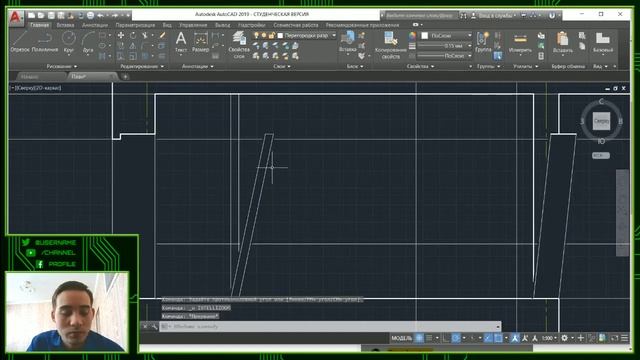640x360 pixels.
Task: Open the Аннотации ribbon tab
Action: pyautogui.click(x=95, y=25)
